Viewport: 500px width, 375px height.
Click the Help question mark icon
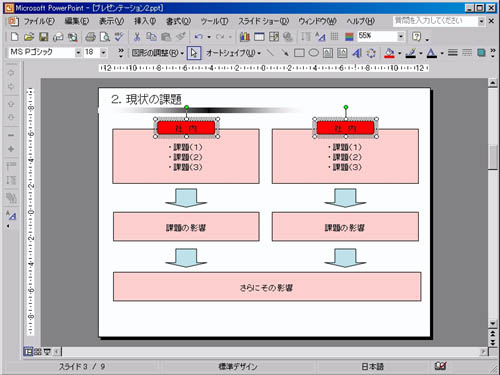[416, 37]
